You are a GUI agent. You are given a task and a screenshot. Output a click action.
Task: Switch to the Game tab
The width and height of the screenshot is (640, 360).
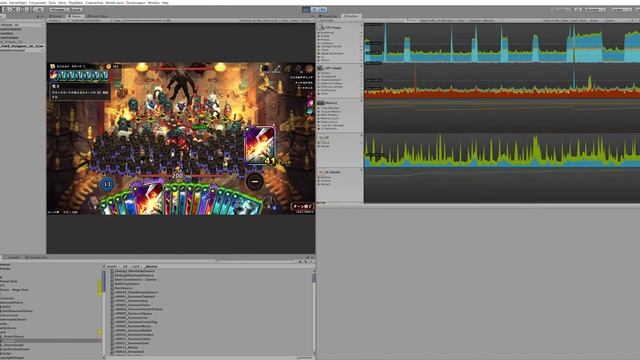click(75, 16)
